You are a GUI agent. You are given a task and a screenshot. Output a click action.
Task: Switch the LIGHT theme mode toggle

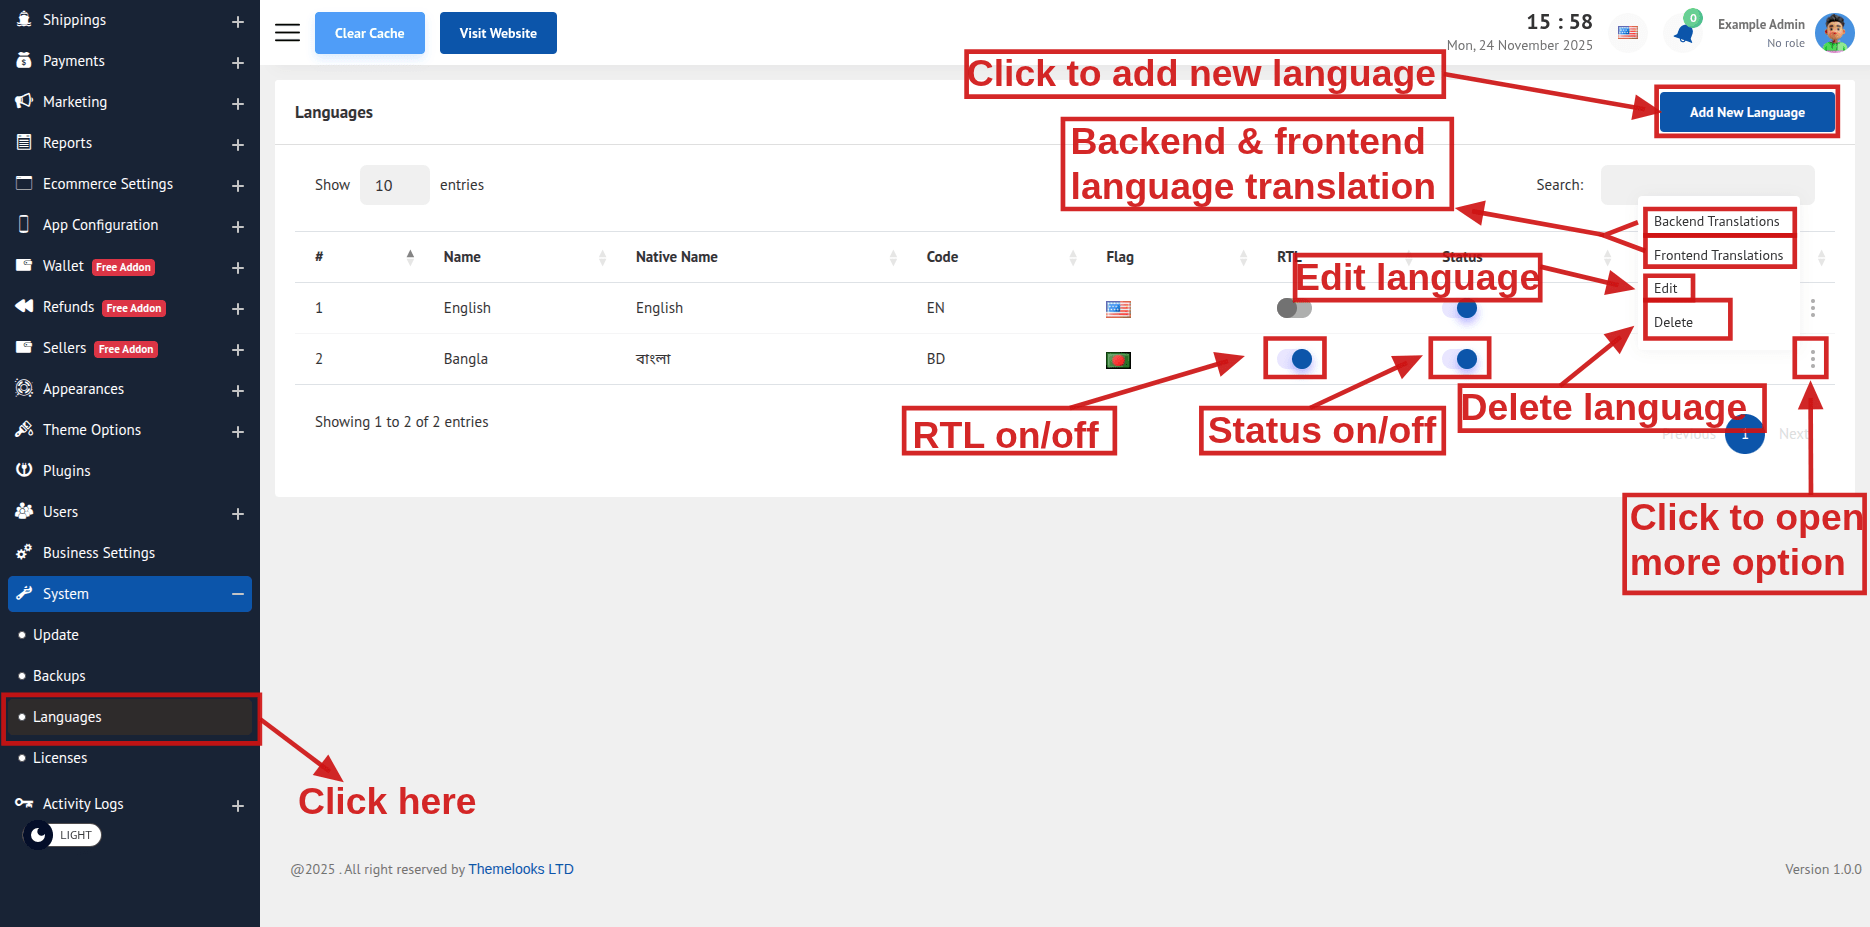(62, 835)
